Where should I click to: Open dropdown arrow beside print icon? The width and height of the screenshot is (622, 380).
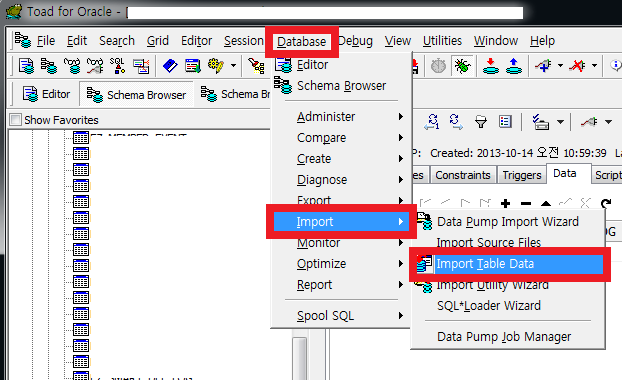click(560, 122)
